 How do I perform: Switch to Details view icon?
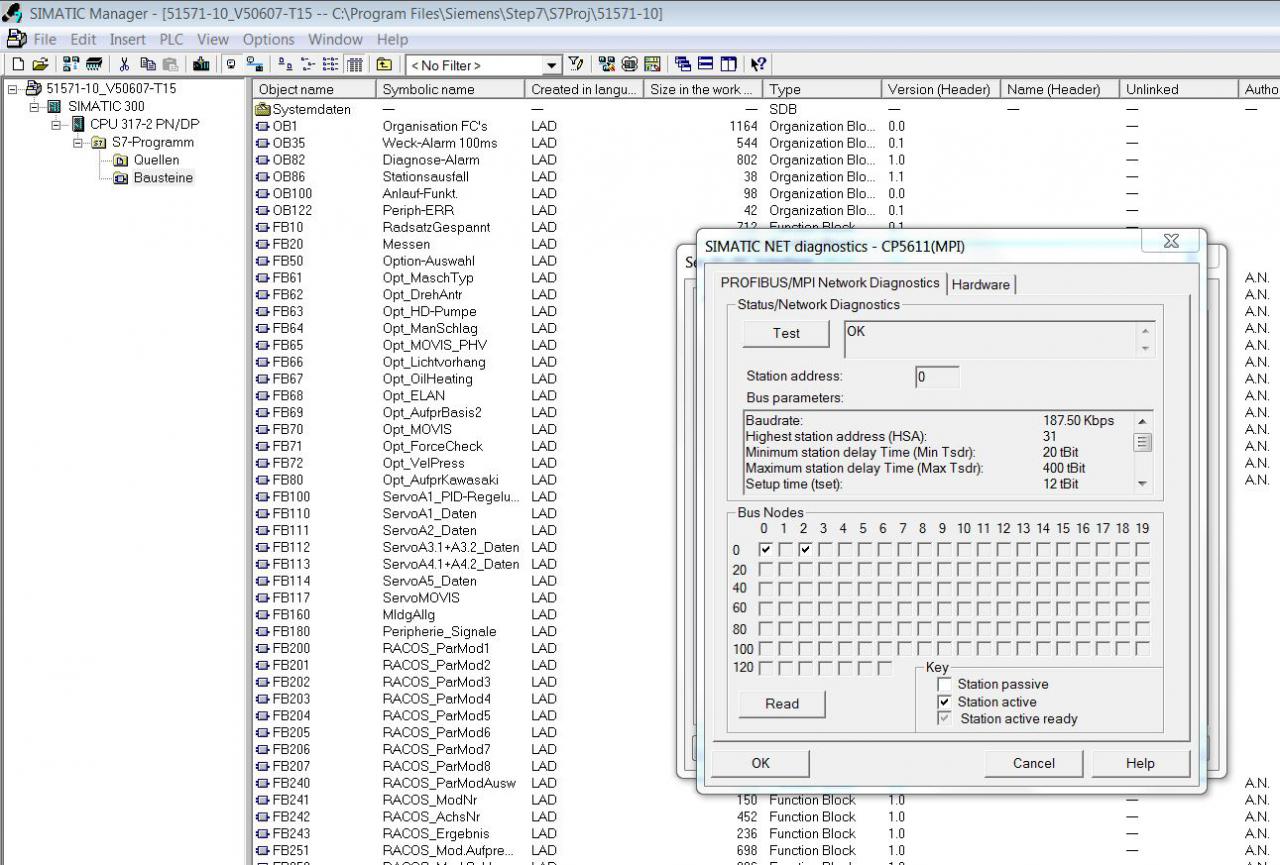tap(354, 65)
